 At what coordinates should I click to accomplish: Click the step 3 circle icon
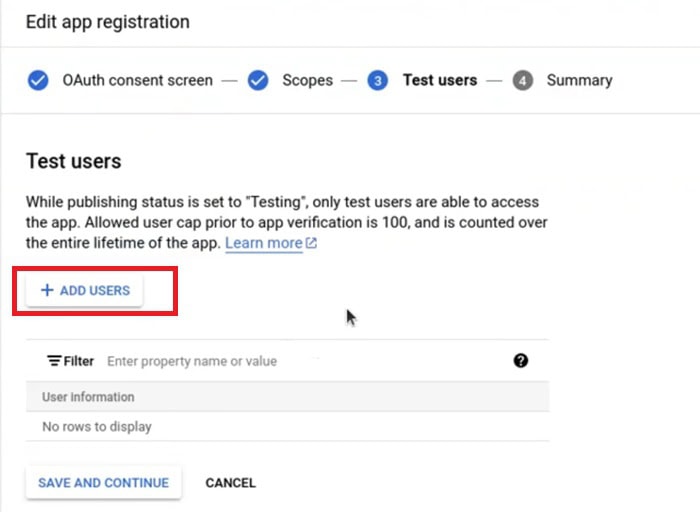click(x=378, y=80)
